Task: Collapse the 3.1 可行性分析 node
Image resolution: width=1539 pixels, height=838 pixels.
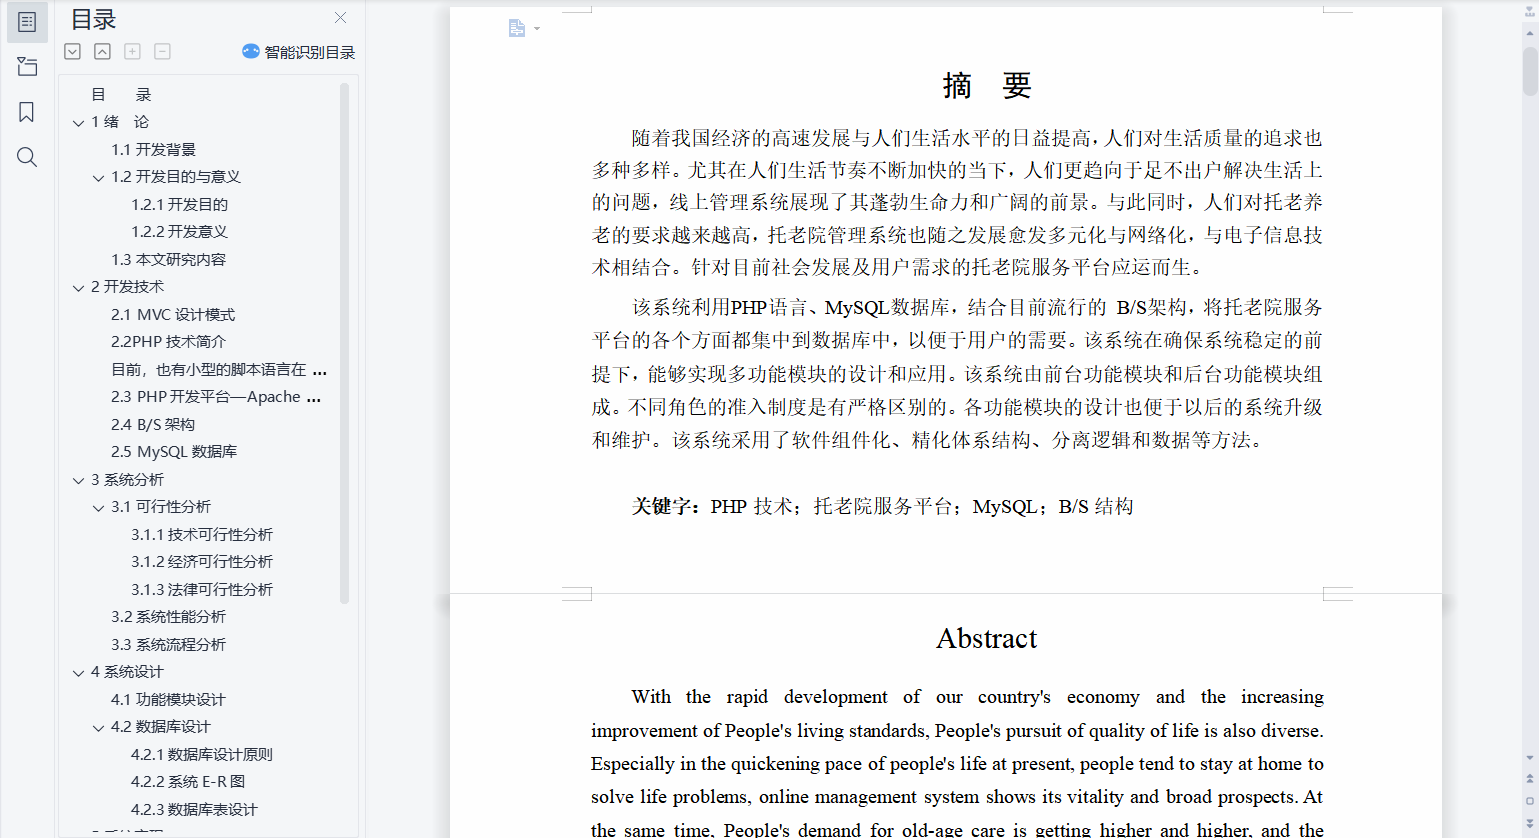Action: (98, 508)
